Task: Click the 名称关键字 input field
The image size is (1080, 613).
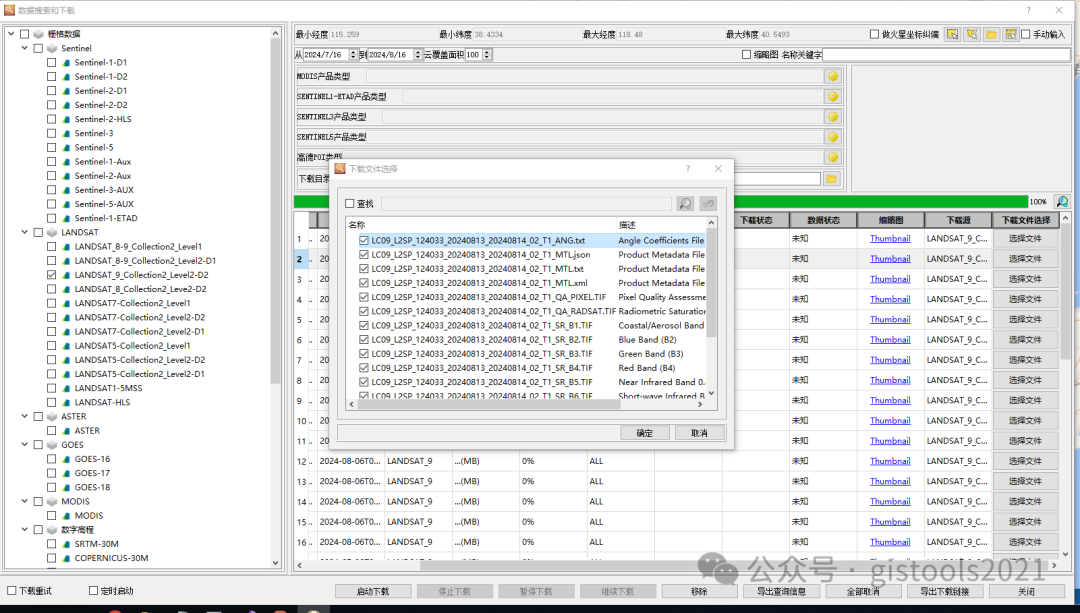Action: point(946,54)
